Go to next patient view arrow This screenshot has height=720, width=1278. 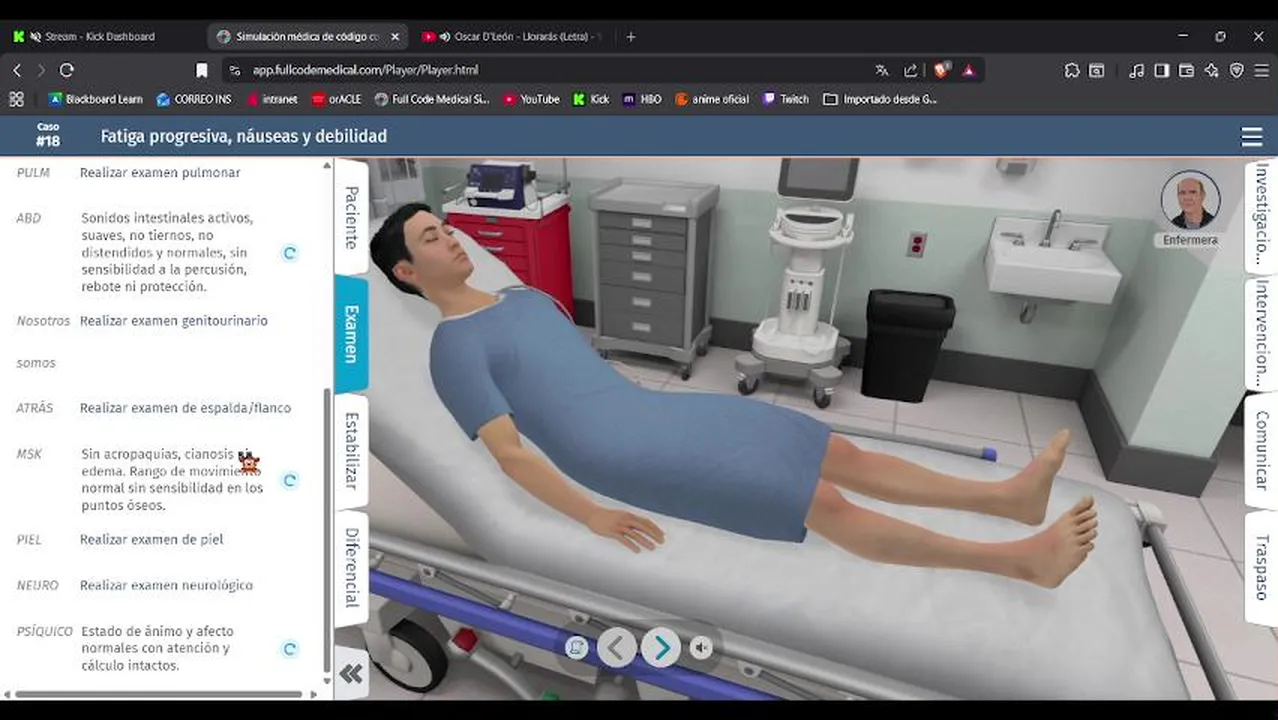tap(661, 648)
